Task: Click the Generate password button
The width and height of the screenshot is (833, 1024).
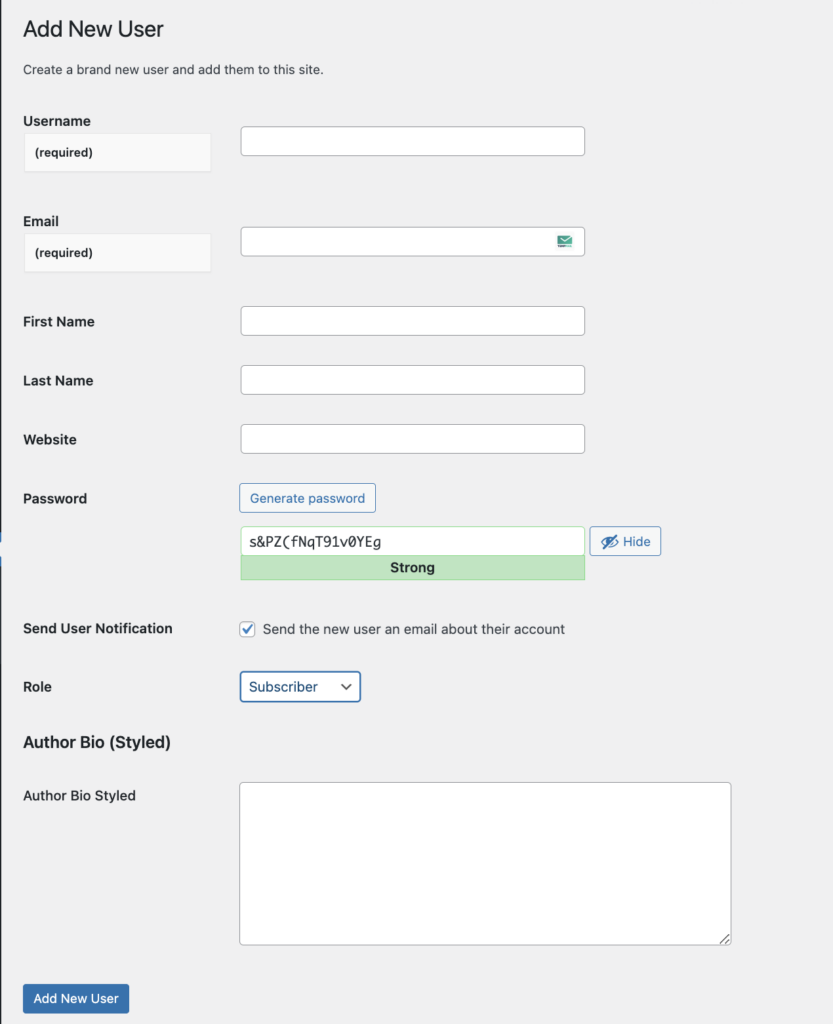Action: pos(307,498)
